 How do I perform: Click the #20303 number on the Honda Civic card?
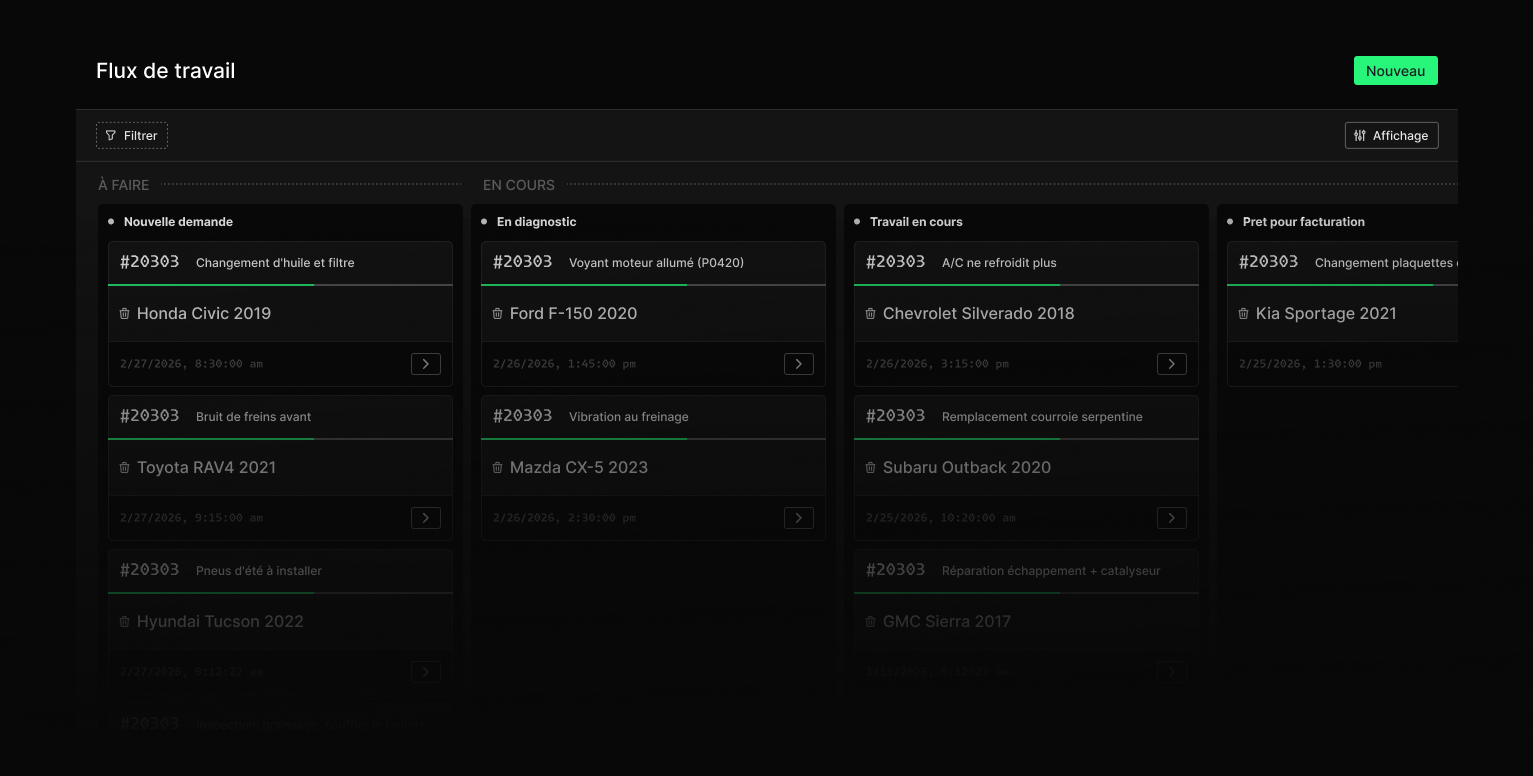tap(150, 262)
